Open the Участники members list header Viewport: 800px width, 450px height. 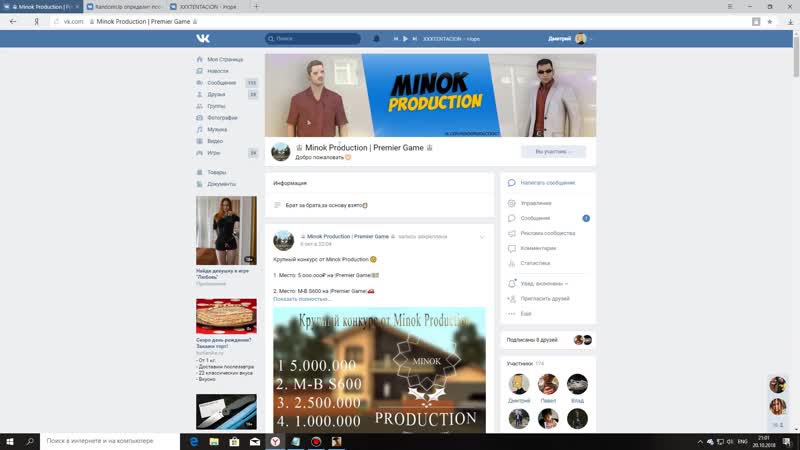point(526,364)
